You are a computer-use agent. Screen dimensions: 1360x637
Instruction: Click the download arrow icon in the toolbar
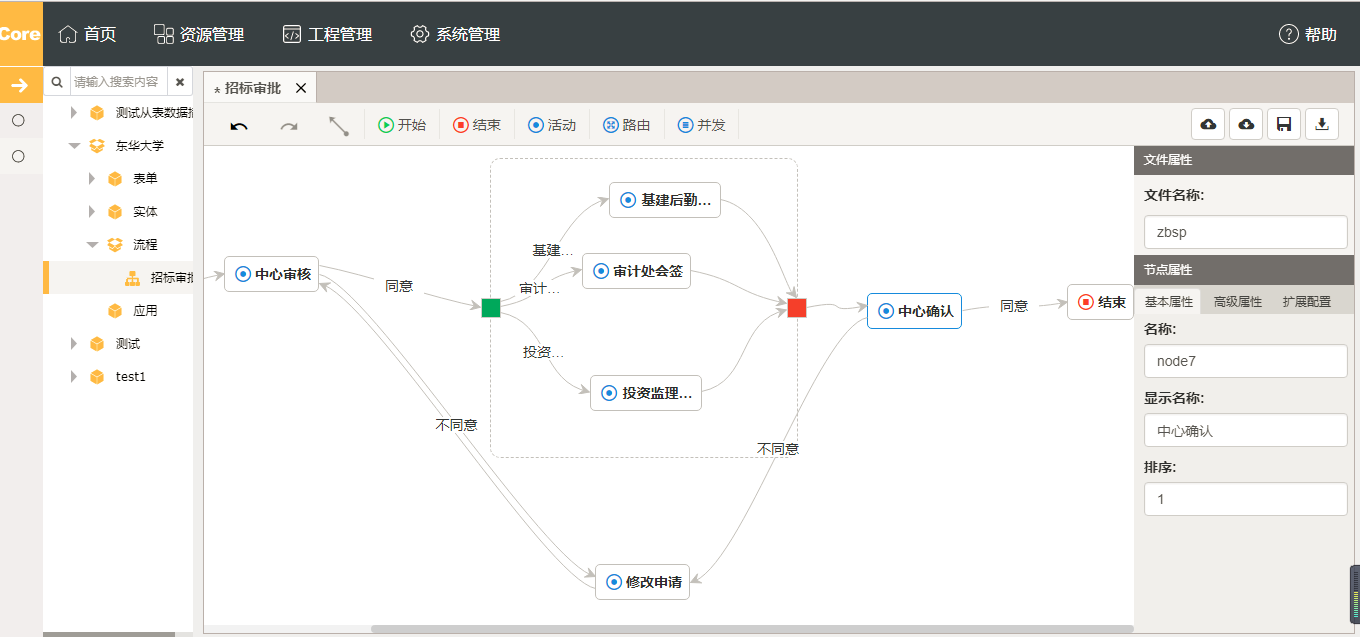point(1322,124)
